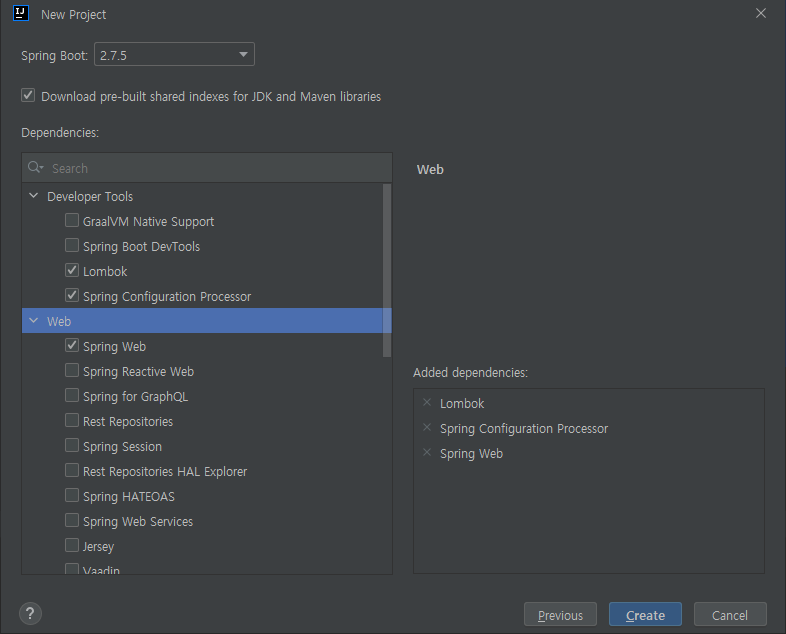This screenshot has width=786, height=634.
Task: Enable the Jersey checkbox
Action: [x=72, y=545]
